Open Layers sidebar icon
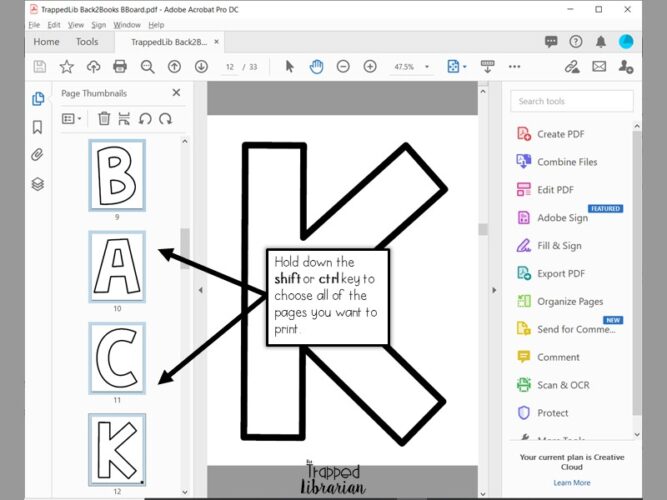 [x=37, y=184]
